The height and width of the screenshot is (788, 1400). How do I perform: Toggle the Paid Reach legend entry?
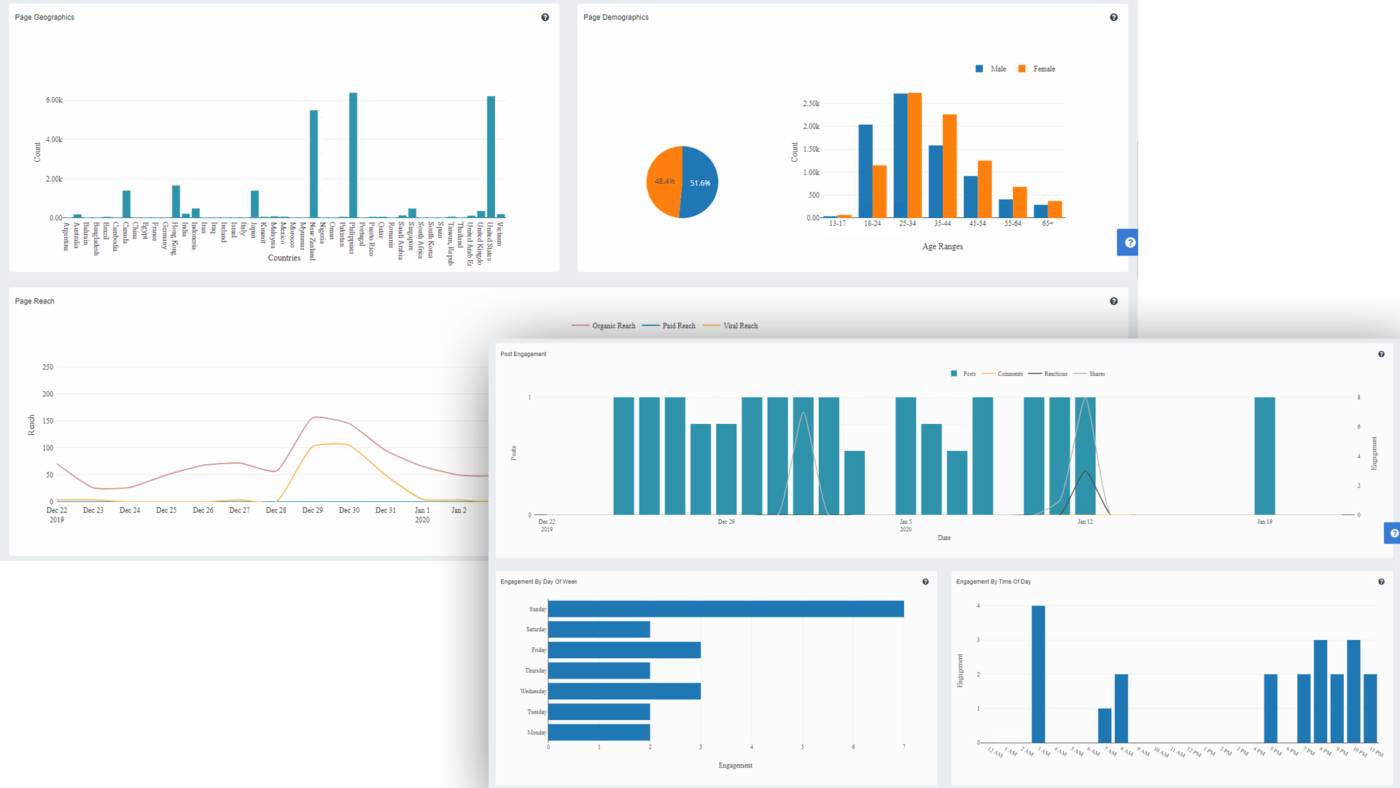click(x=668, y=326)
